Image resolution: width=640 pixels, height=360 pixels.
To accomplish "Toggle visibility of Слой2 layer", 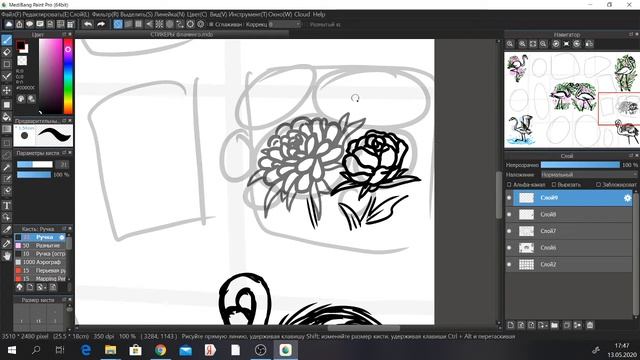I will pos(509,264).
